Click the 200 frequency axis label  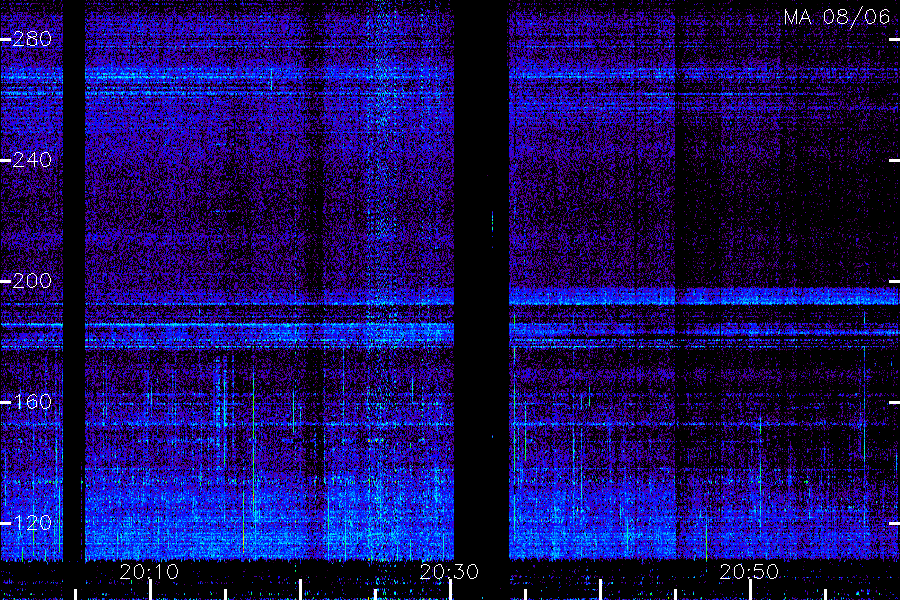tap(32, 281)
